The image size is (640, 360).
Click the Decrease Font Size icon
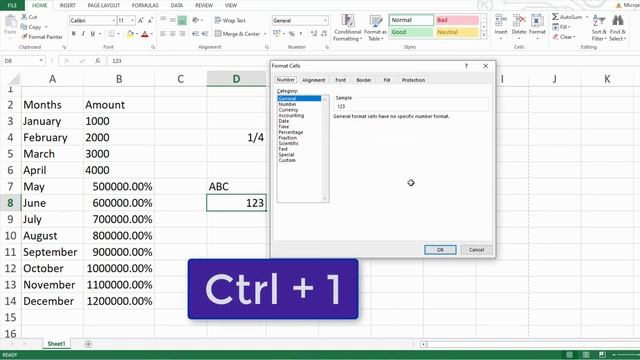tap(150, 20)
